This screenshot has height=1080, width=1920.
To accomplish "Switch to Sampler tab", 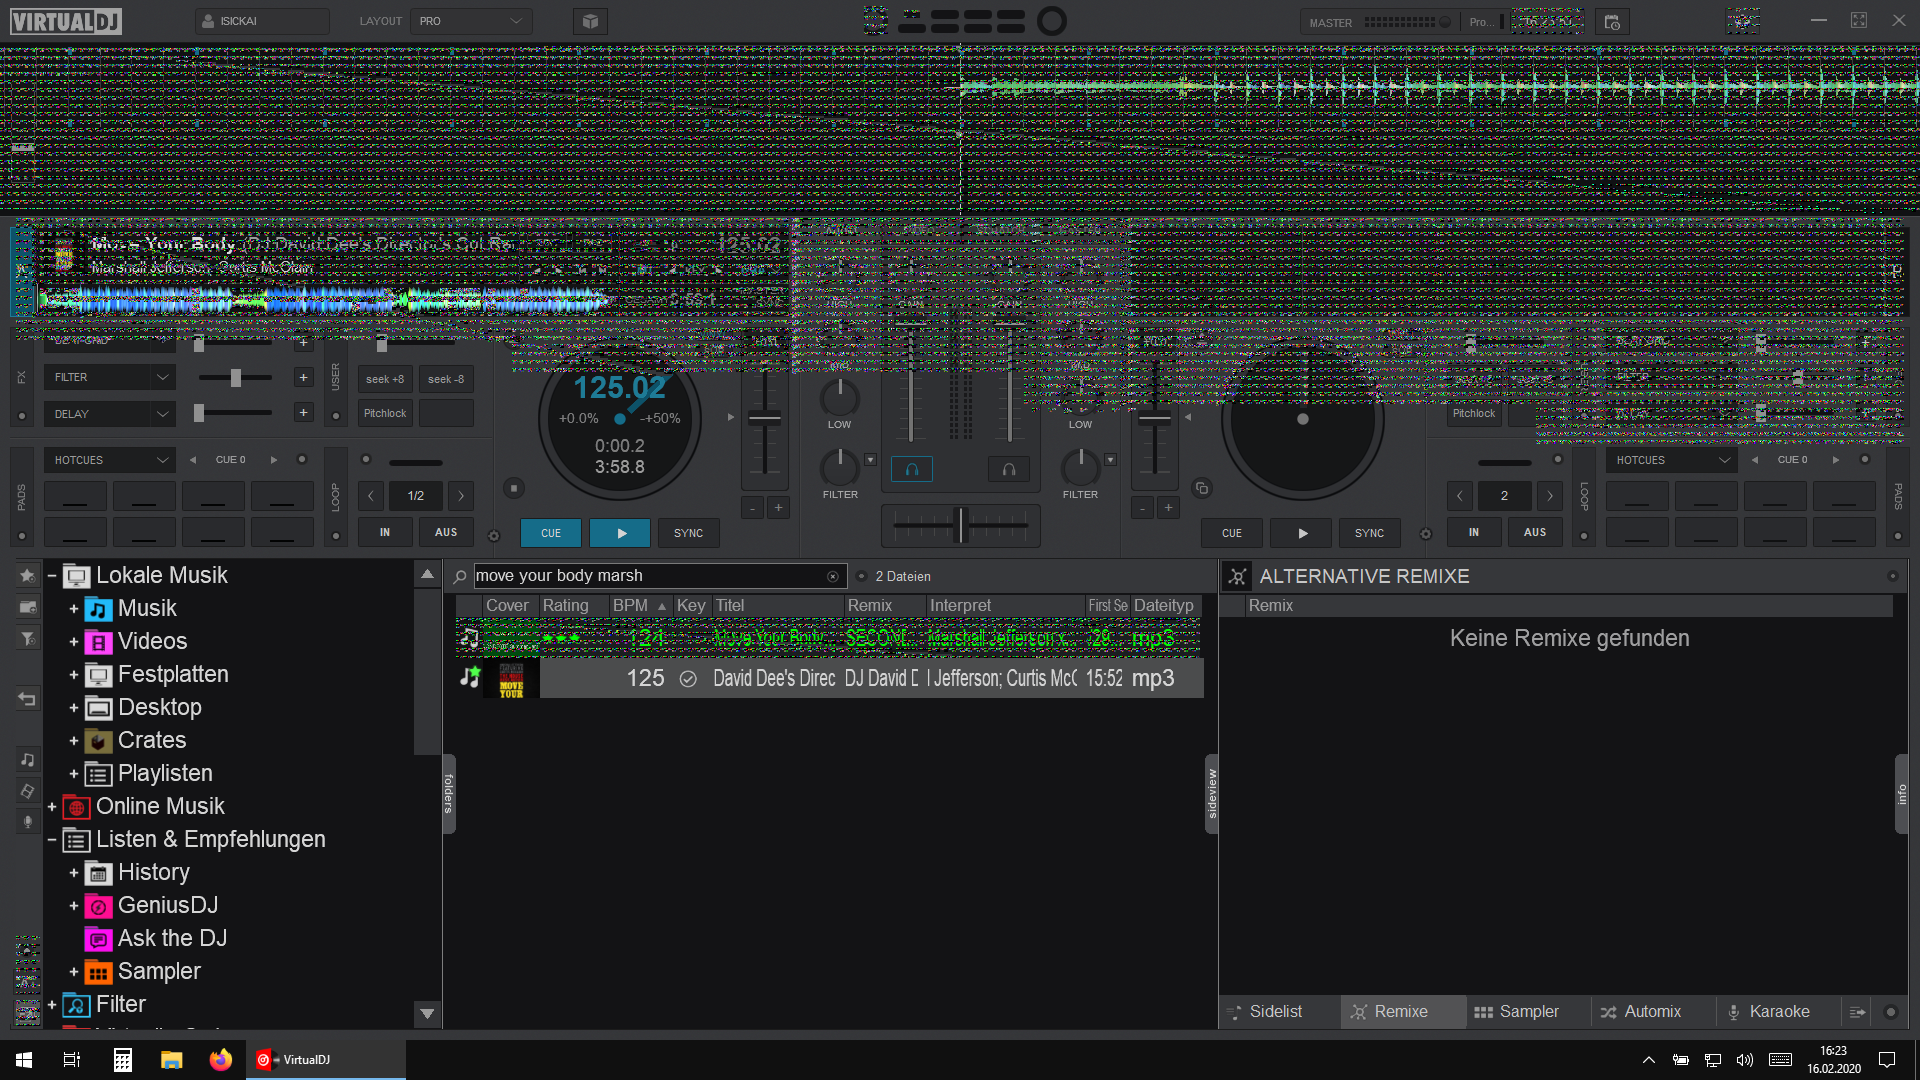I will (x=1528, y=1012).
